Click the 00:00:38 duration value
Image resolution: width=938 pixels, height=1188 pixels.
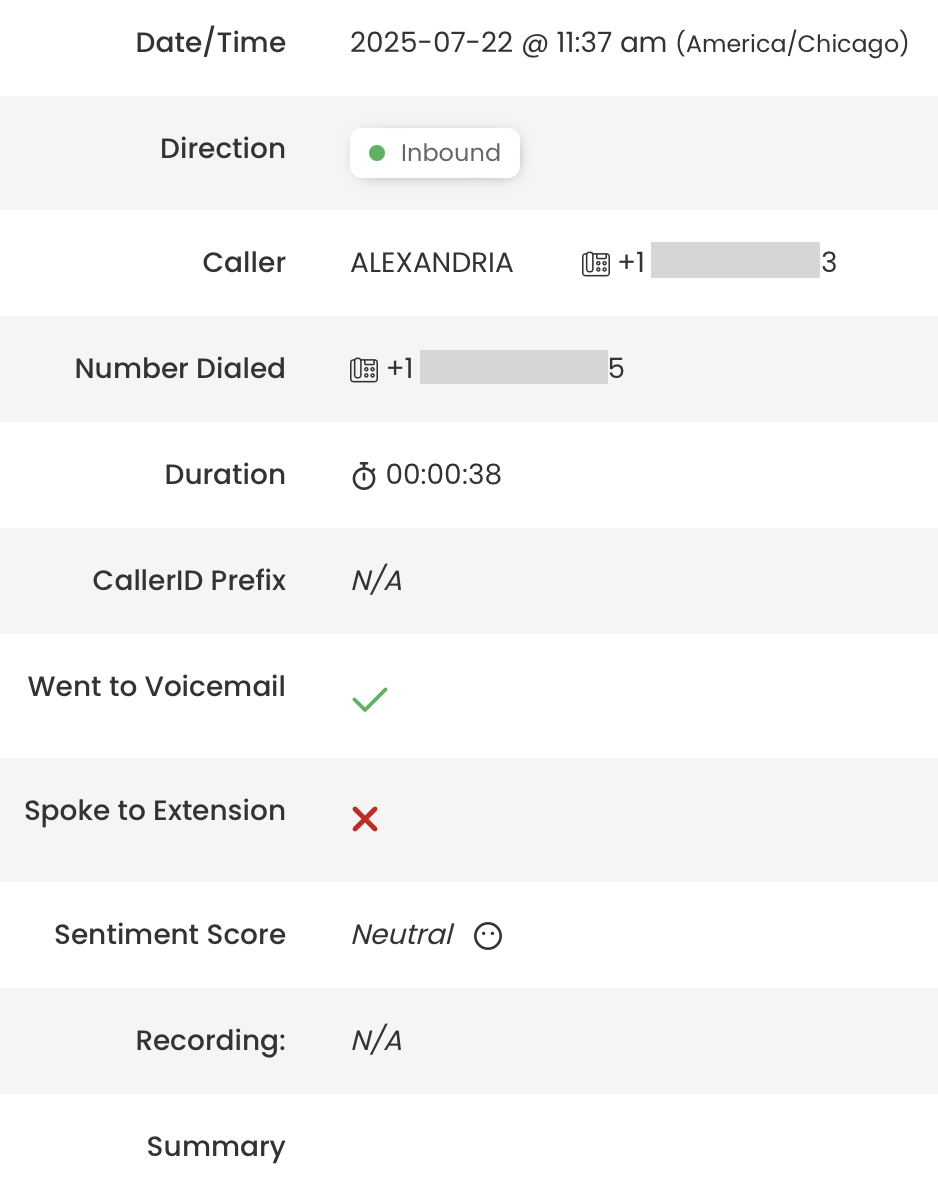pyautogui.click(x=444, y=475)
